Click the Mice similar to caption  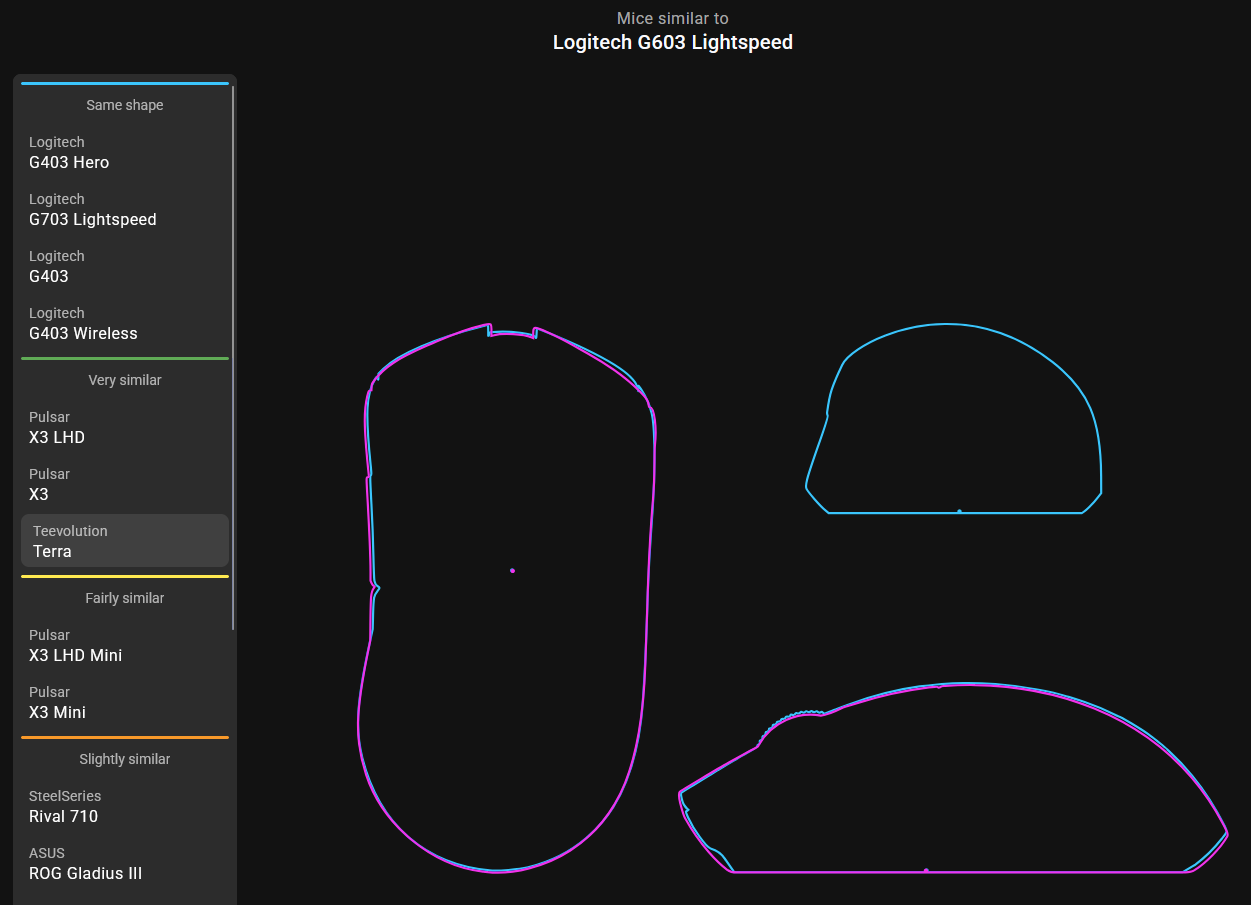point(673,19)
